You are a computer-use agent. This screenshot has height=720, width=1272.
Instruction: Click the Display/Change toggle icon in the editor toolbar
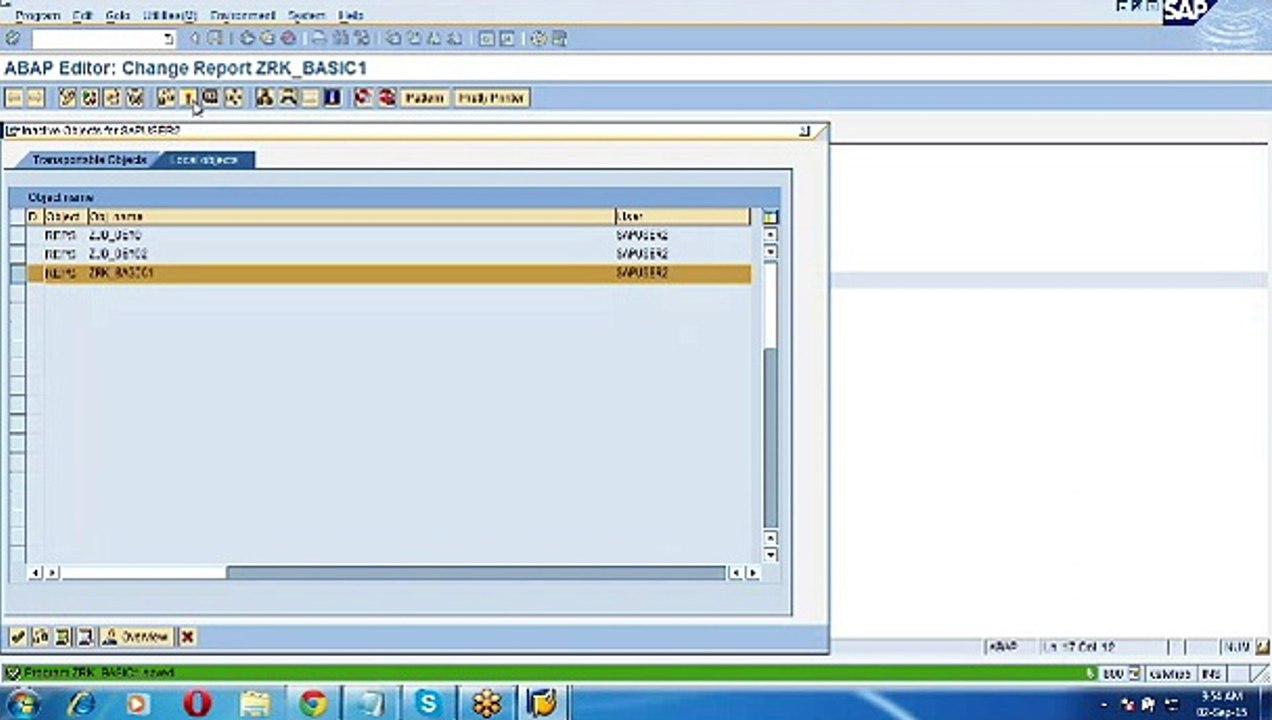(67, 98)
